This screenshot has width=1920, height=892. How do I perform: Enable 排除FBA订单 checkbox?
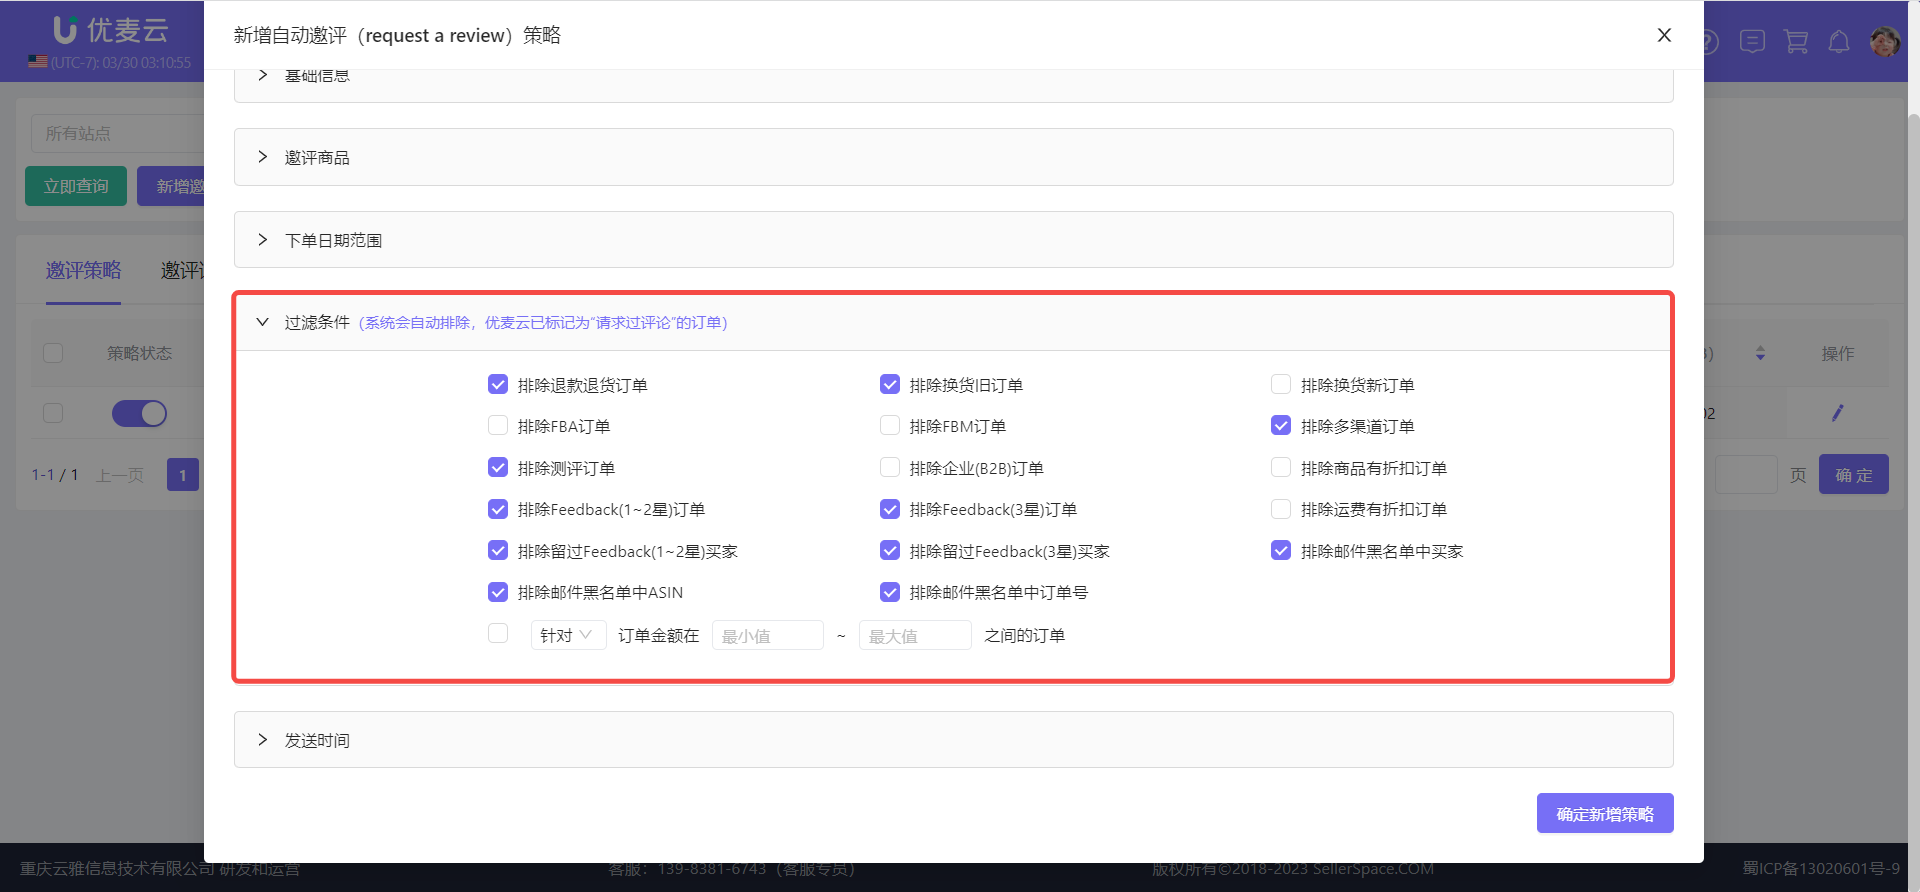(x=498, y=425)
